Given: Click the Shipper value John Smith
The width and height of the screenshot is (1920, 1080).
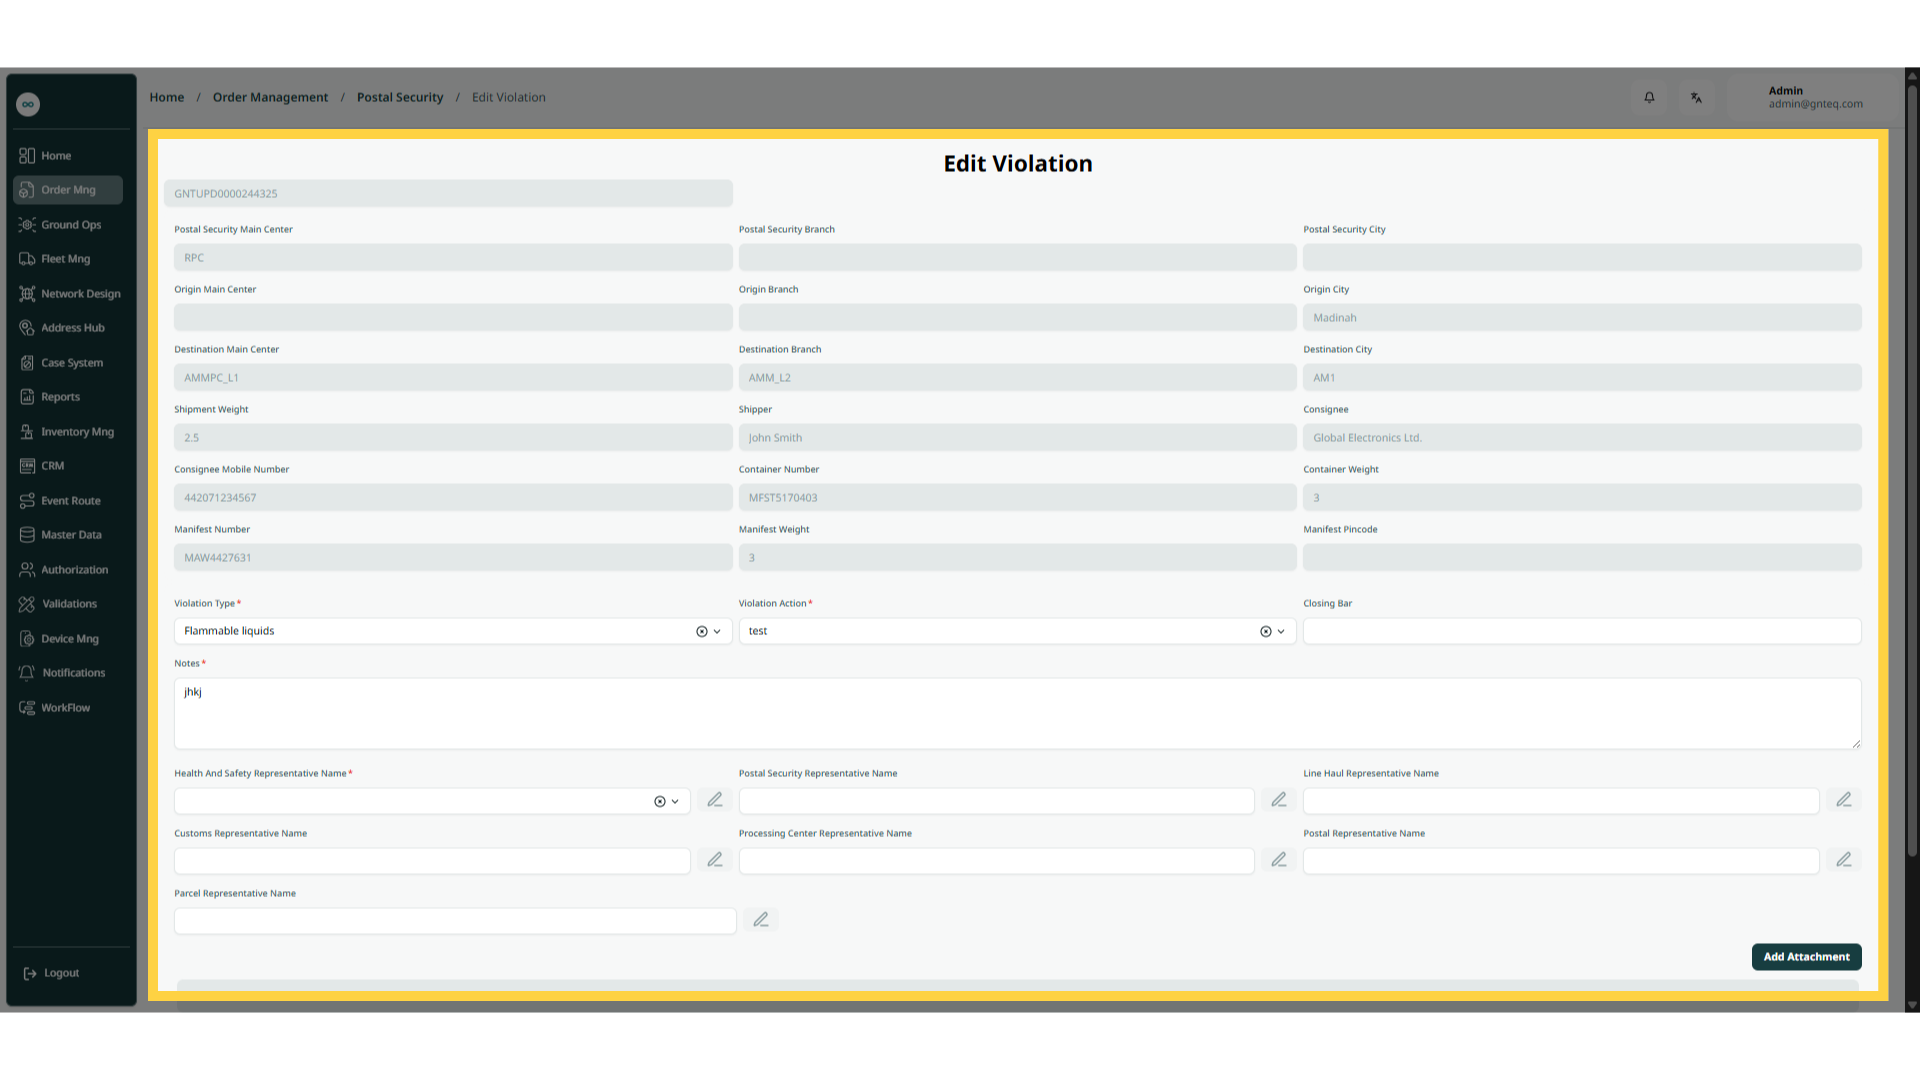Looking at the screenshot, I should pyautogui.click(x=775, y=438).
